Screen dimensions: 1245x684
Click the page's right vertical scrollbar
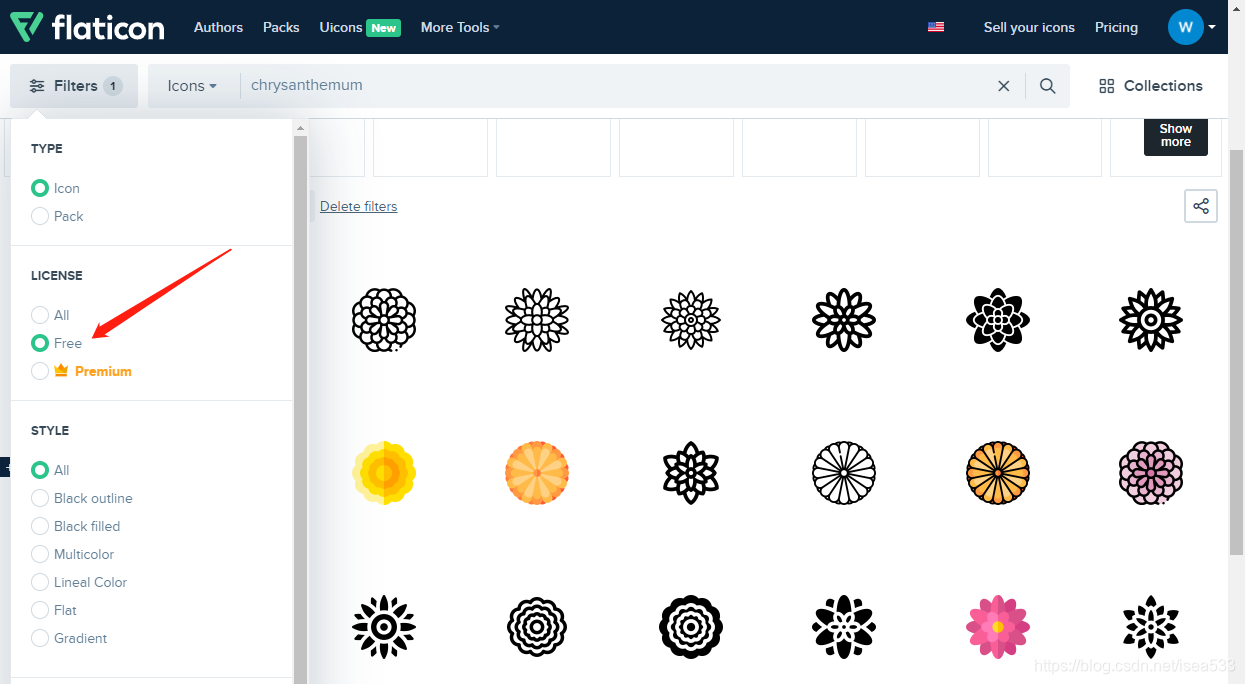[1236, 350]
